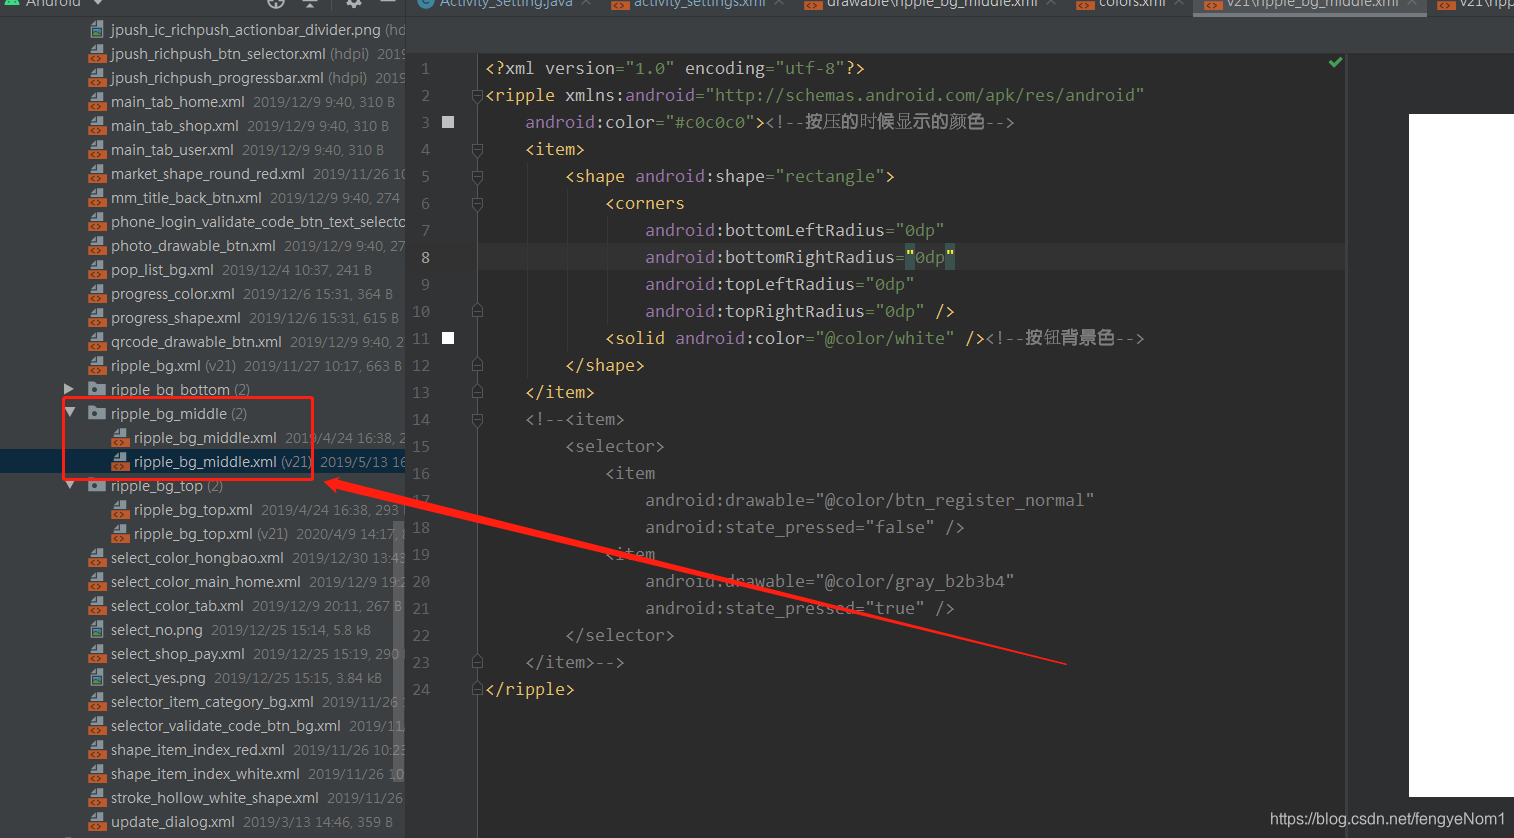Screen dimensions: 1514x838
Task: Expand the ripple_bg_bottom folder
Action: [67, 389]
